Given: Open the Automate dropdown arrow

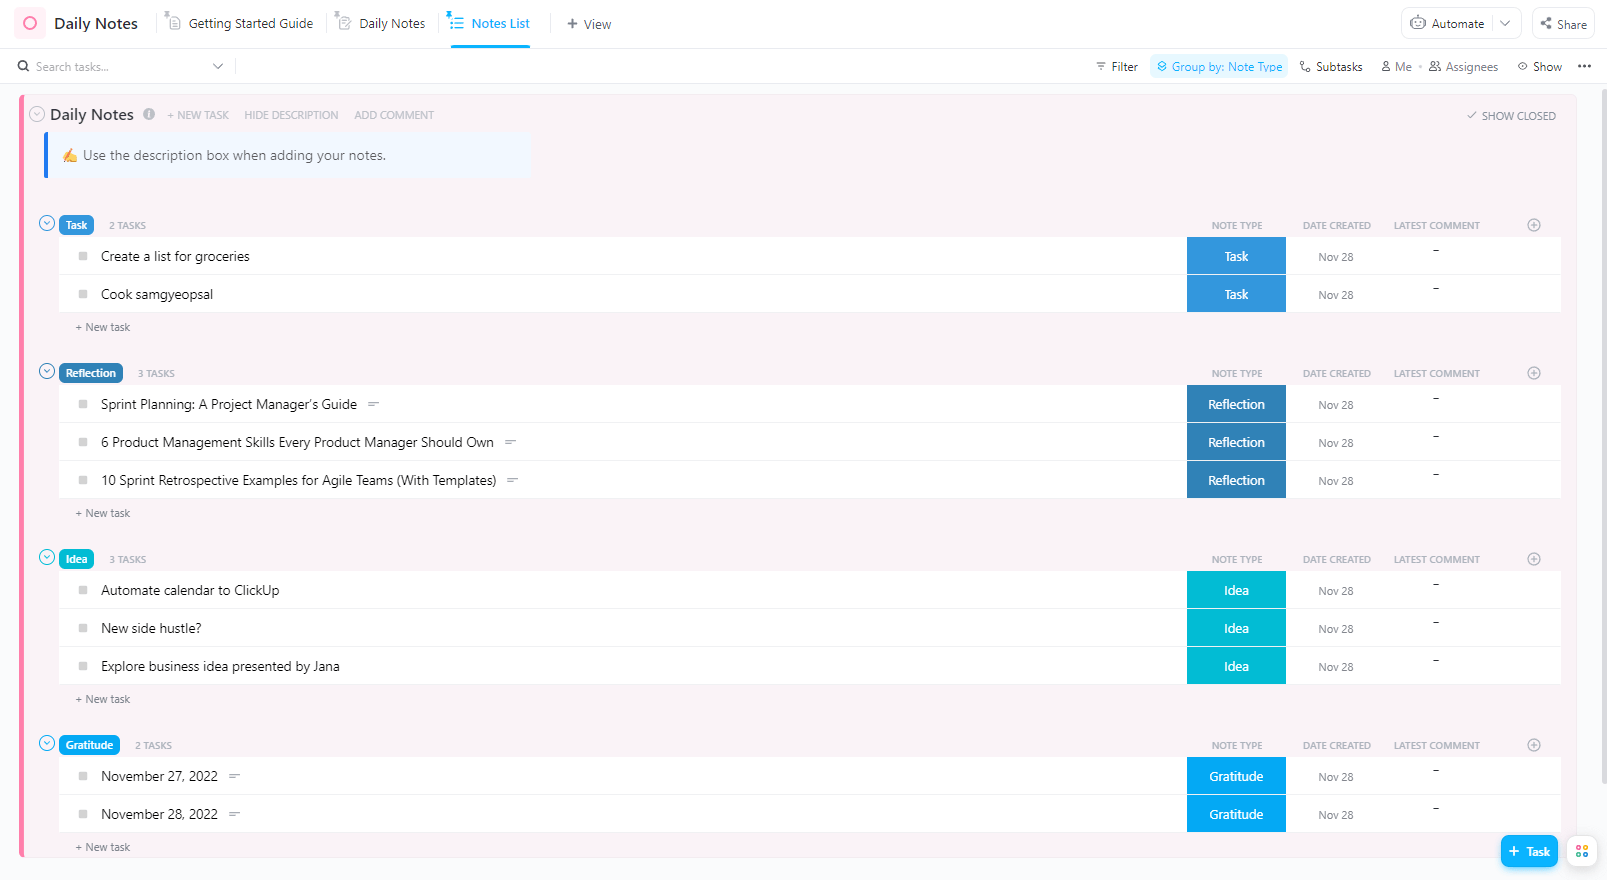Looking at the screenshot, I should click(1506, 23).
